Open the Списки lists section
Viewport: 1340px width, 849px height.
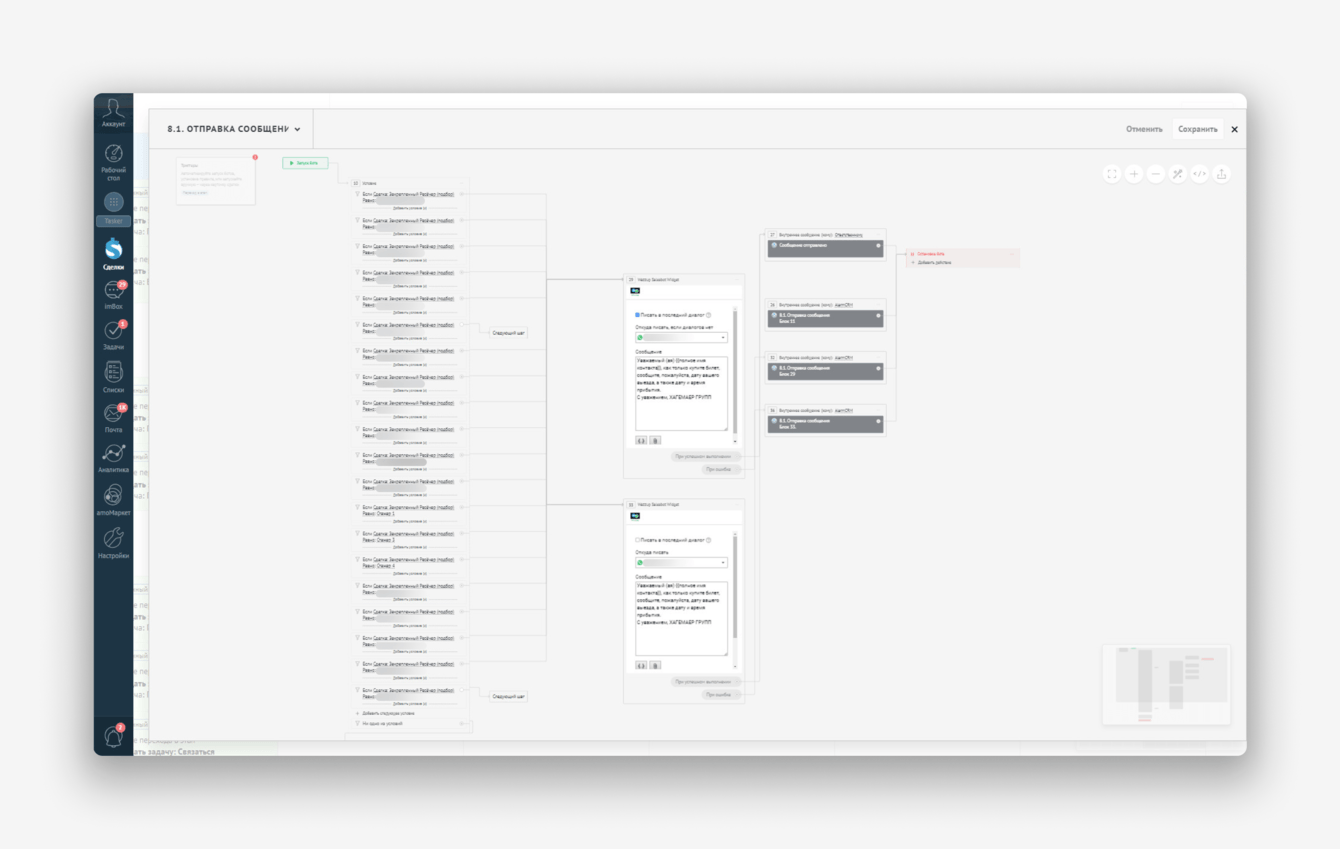(113, 376)
